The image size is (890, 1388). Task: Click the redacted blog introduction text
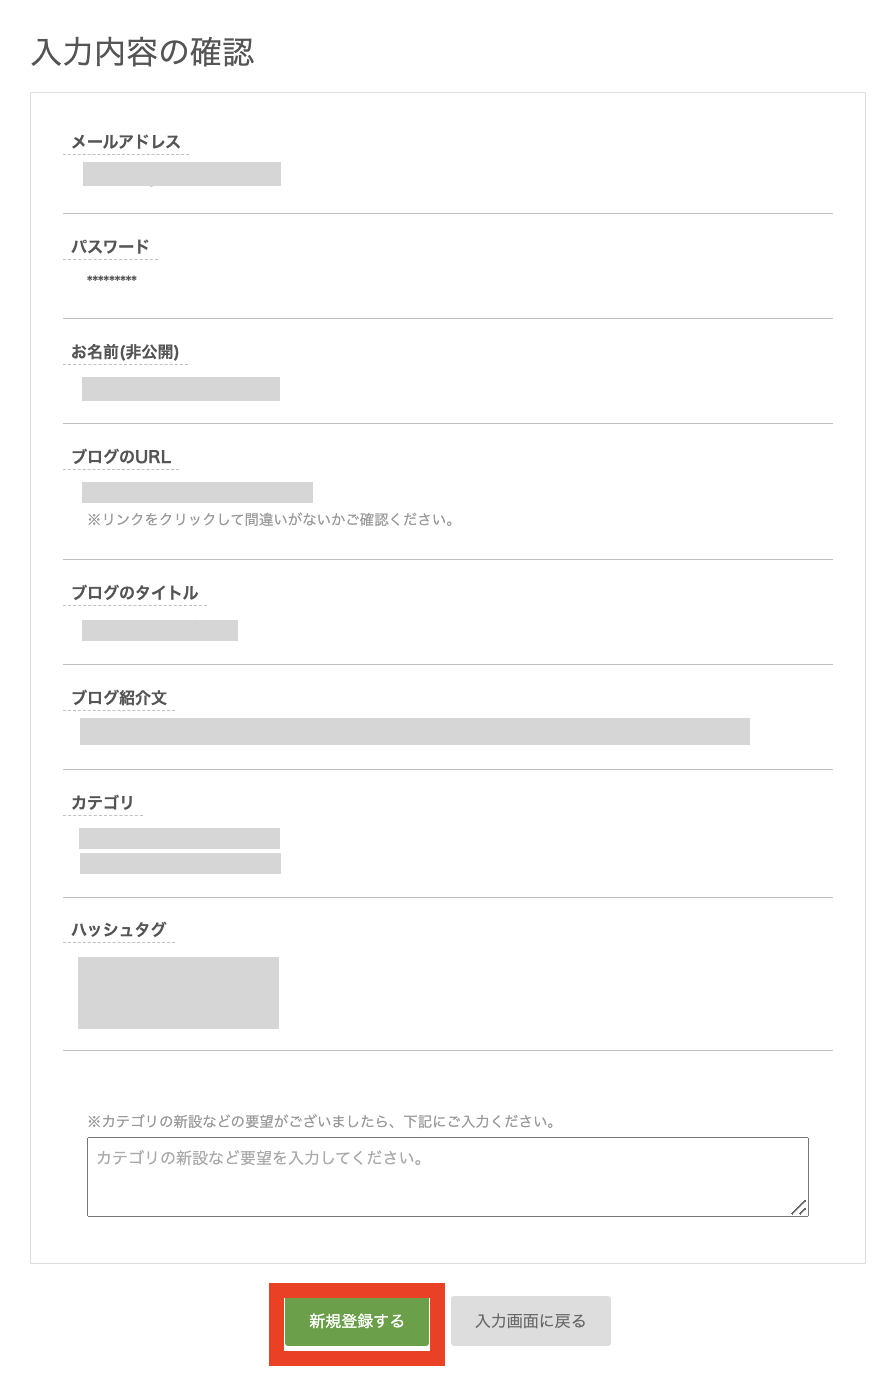tap(415, 731)
